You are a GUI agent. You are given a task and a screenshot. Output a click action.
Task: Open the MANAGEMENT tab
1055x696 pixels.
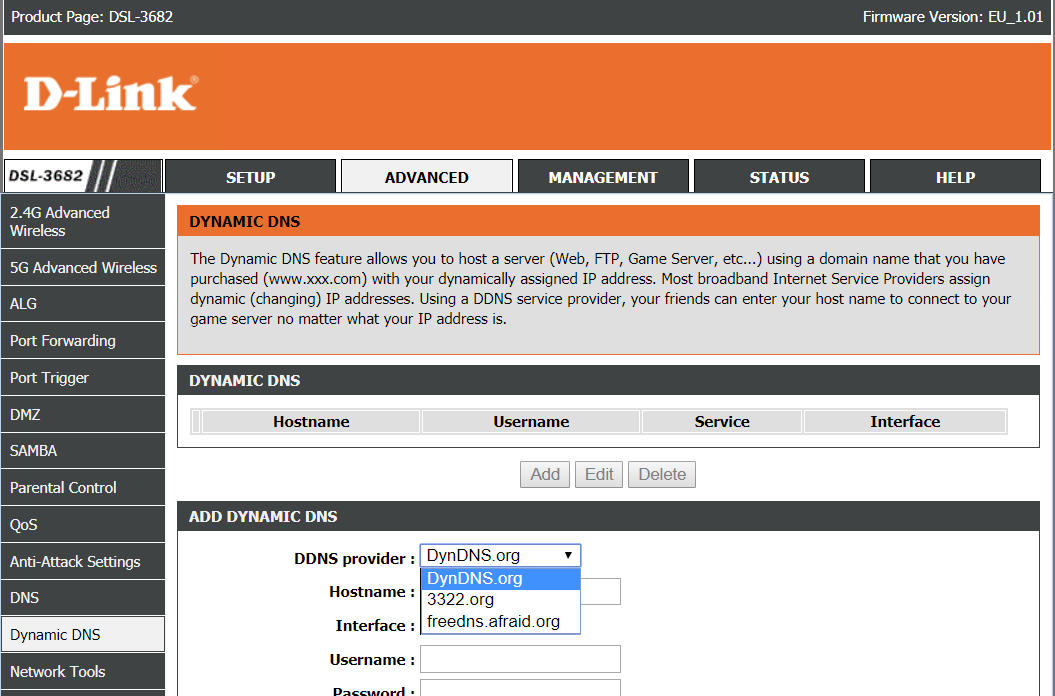tap(603, 176)
